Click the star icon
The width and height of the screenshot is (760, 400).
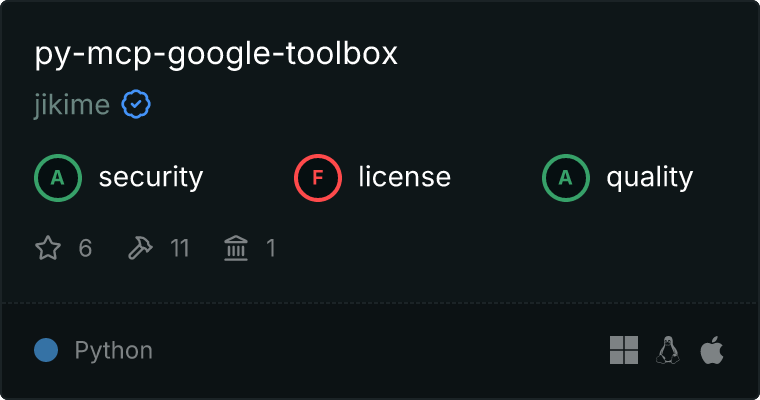(x=48, y=248)
